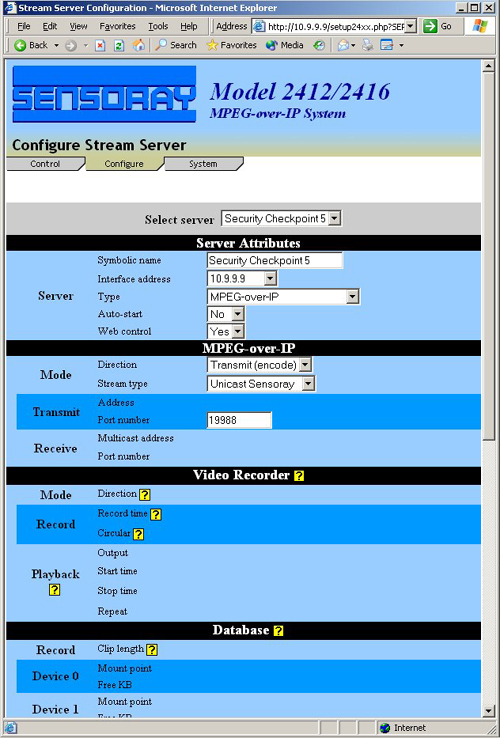Screen dimensions: 500x738
Task: Open the Back button history dropdown arrow
Action: [x=56, y=46]
